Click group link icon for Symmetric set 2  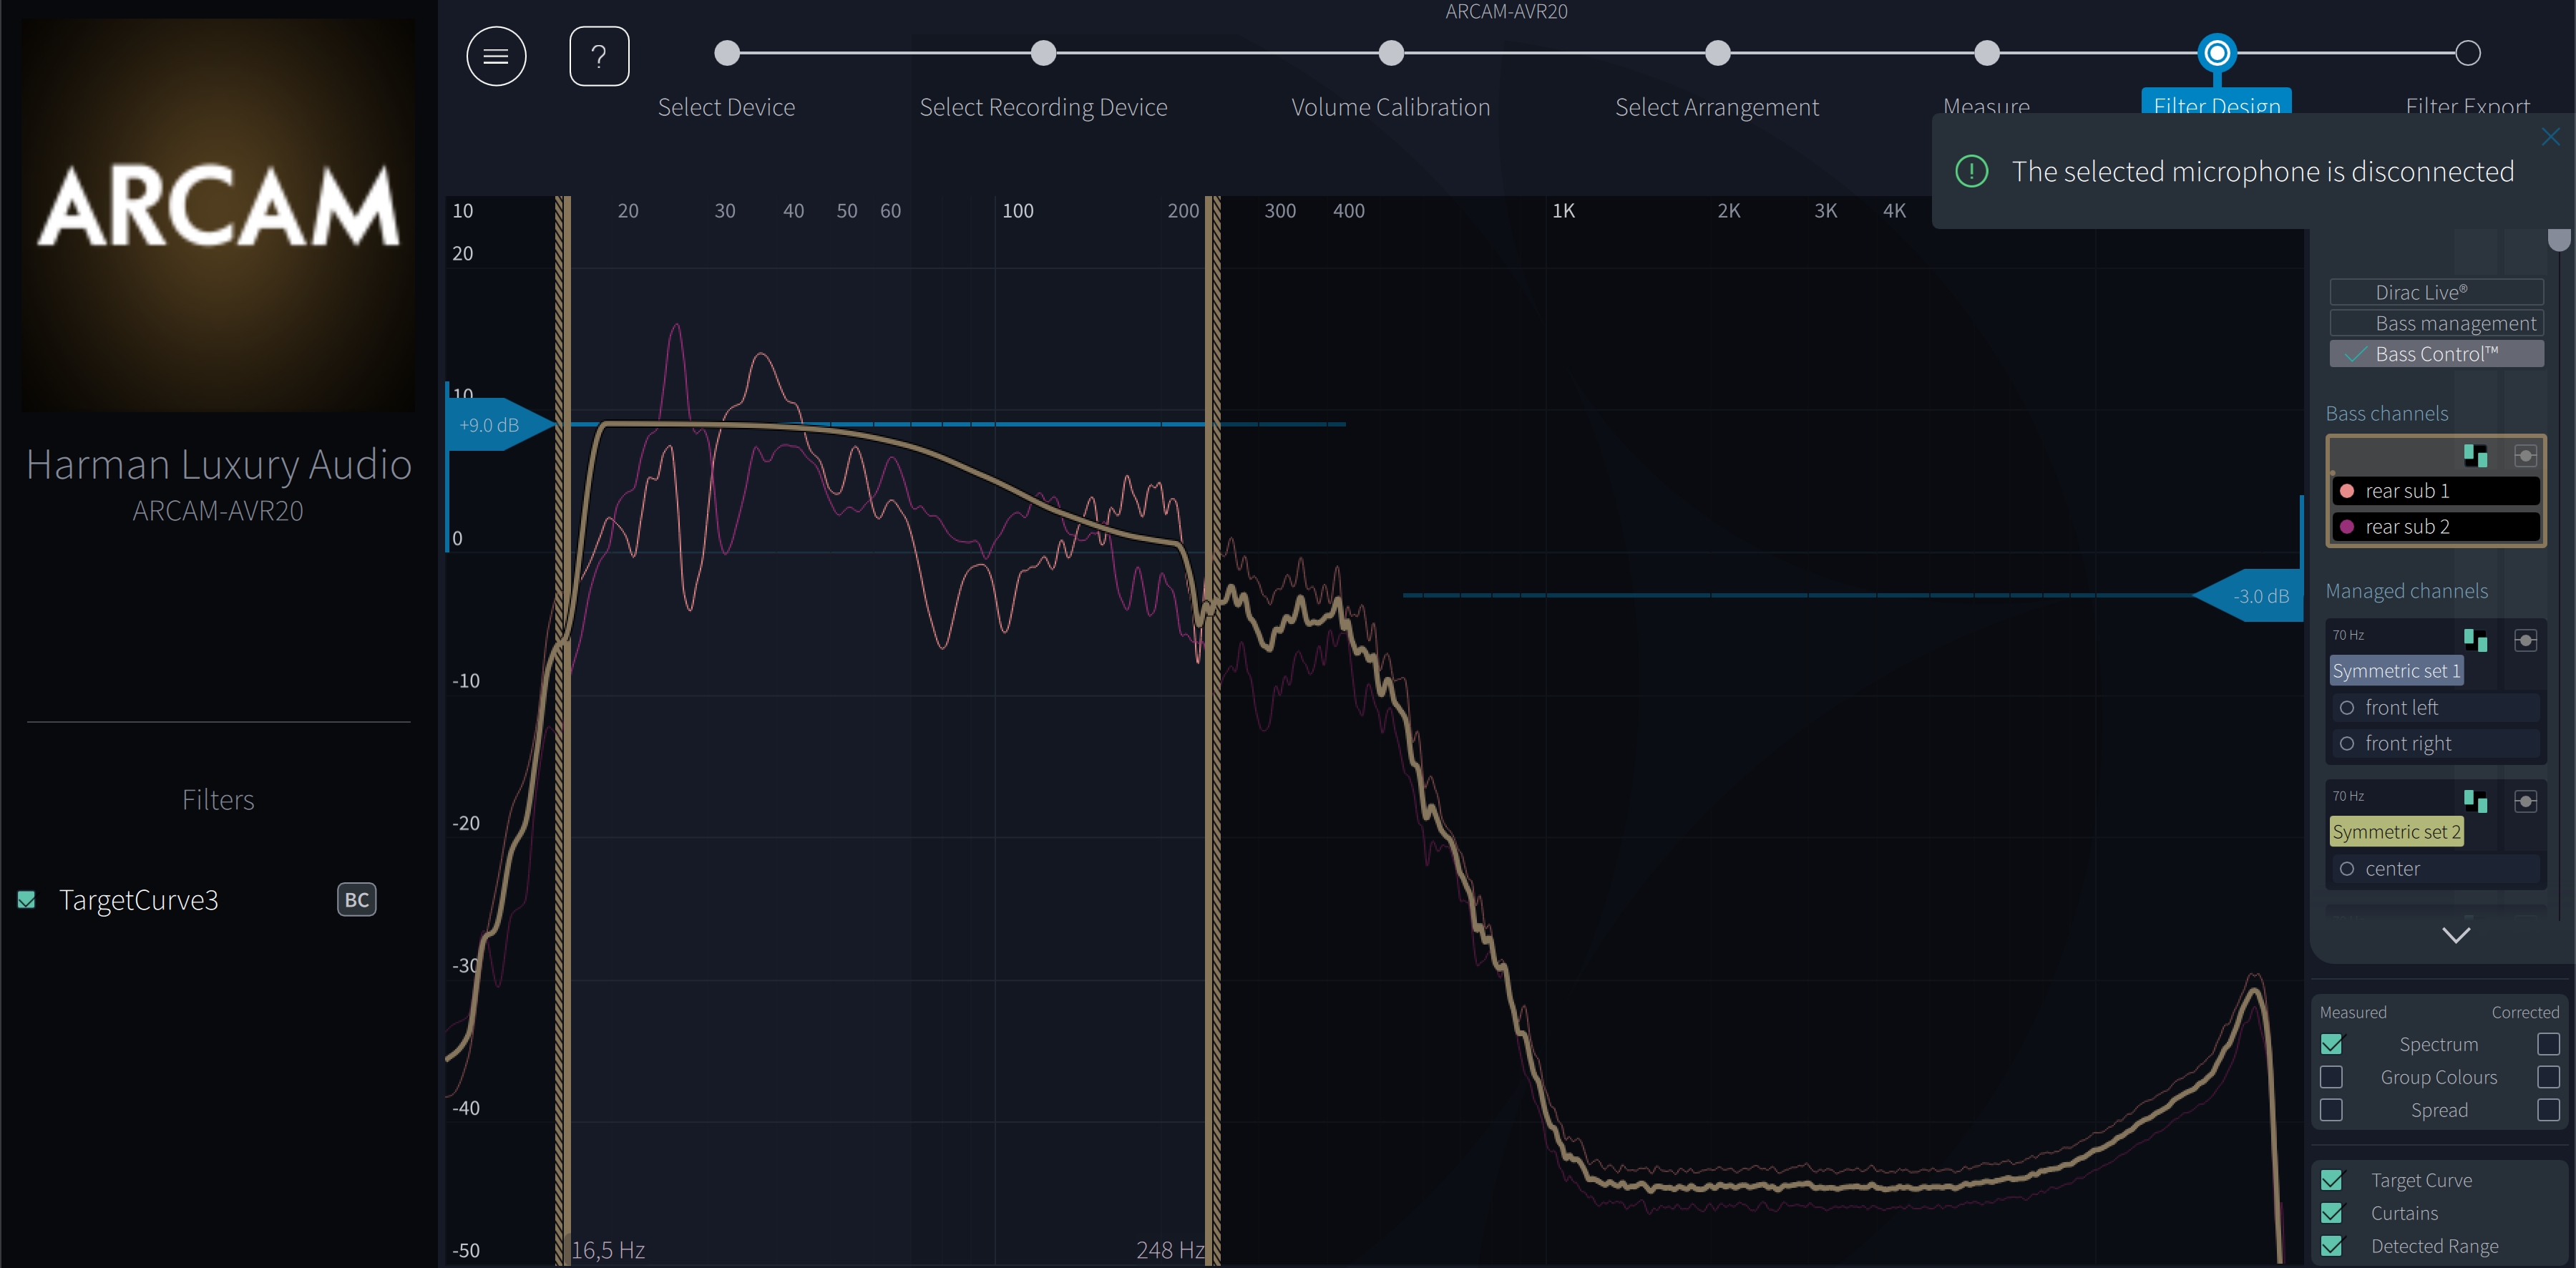click(2475, 801)
